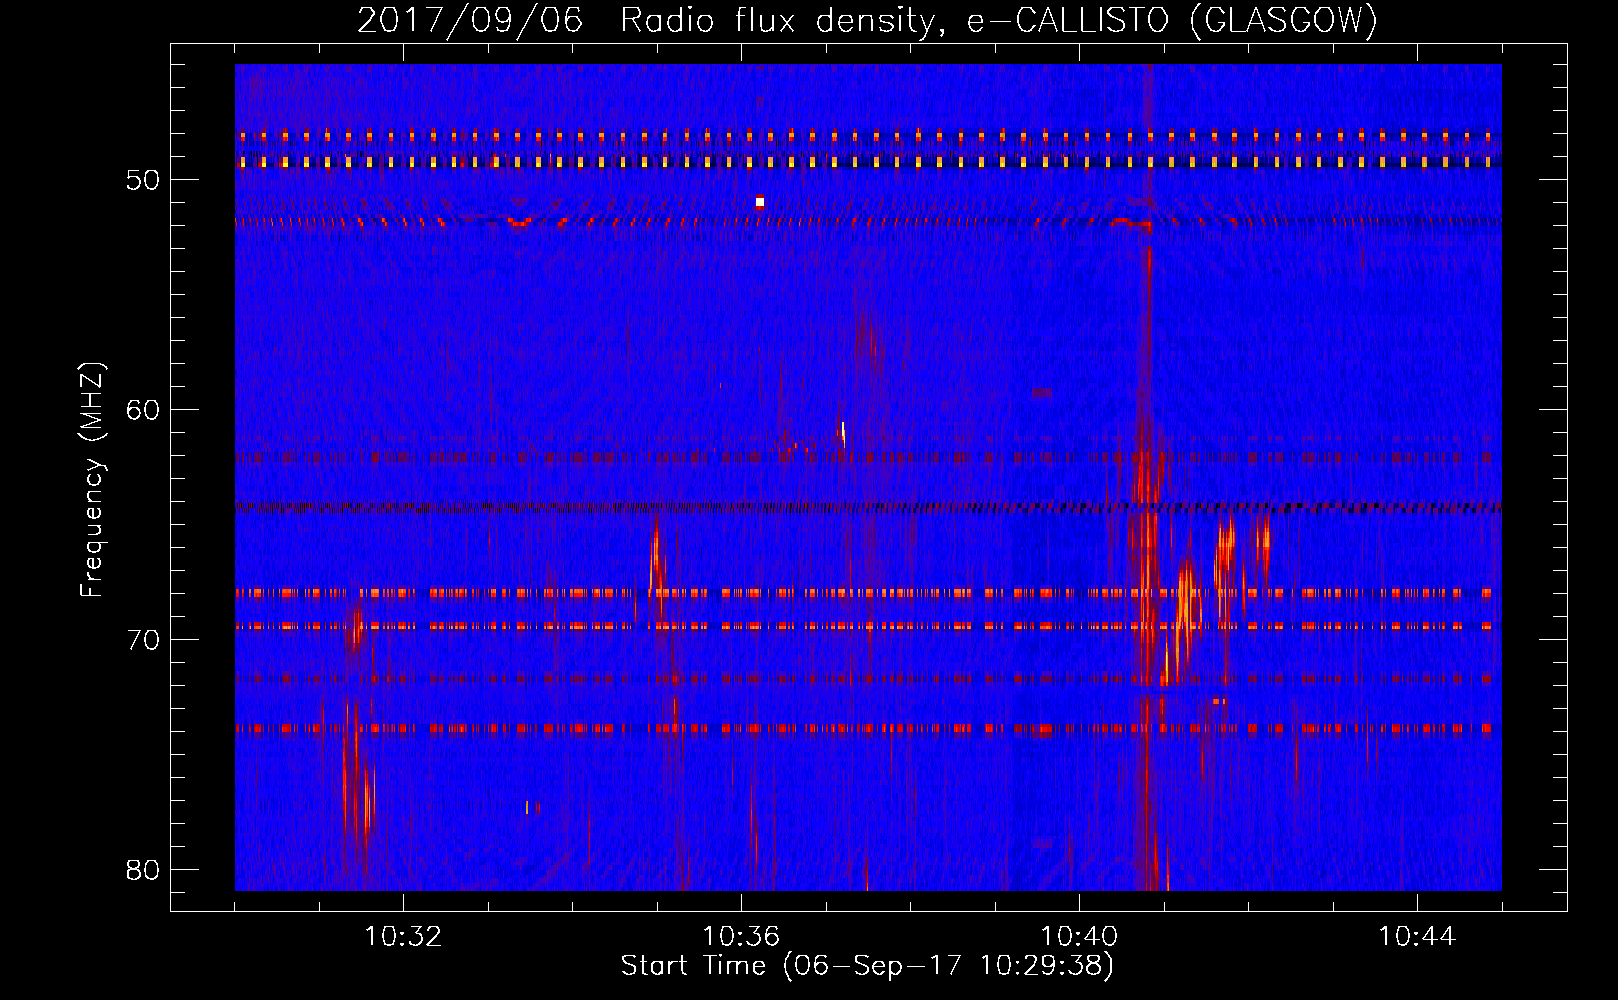Click the 60 frequency tick label
Screen dimensions: 1618x1000
[x=143, y=410]
